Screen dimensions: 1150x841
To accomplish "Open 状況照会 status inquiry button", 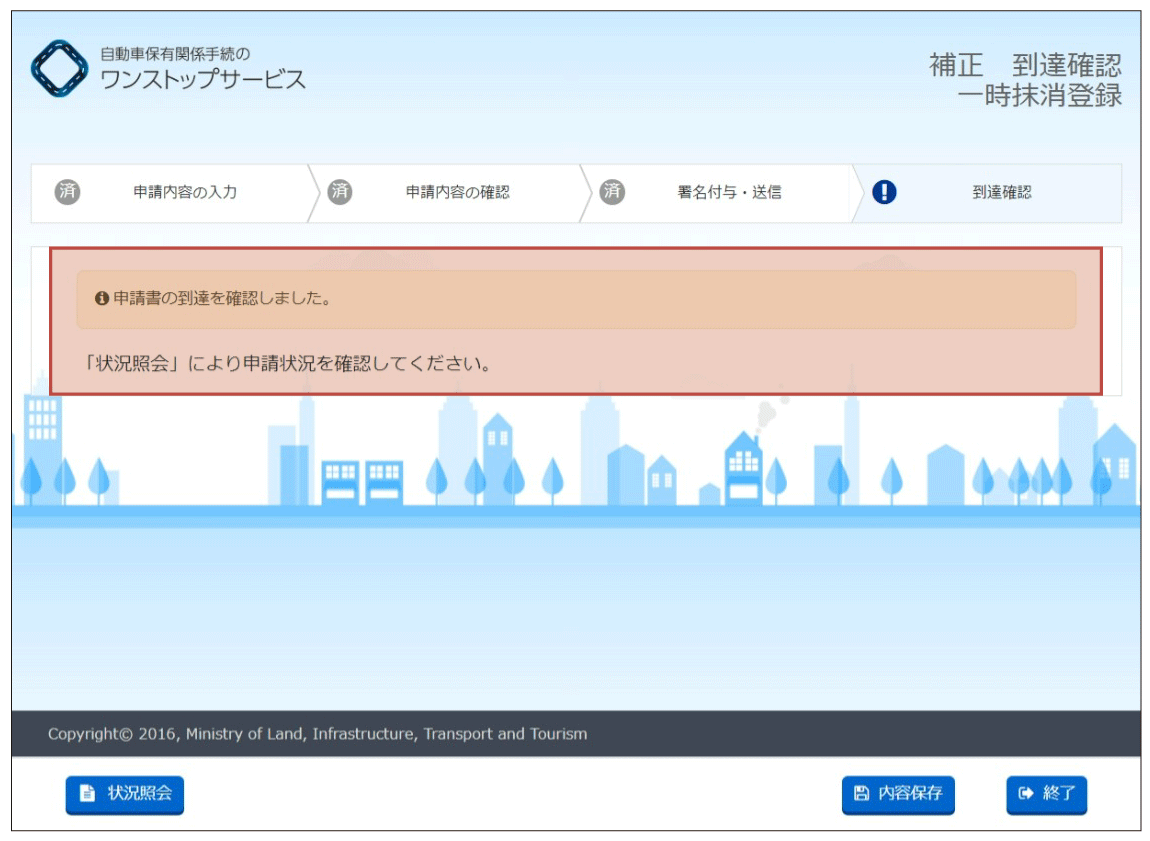I will click(x=125, y=794).
